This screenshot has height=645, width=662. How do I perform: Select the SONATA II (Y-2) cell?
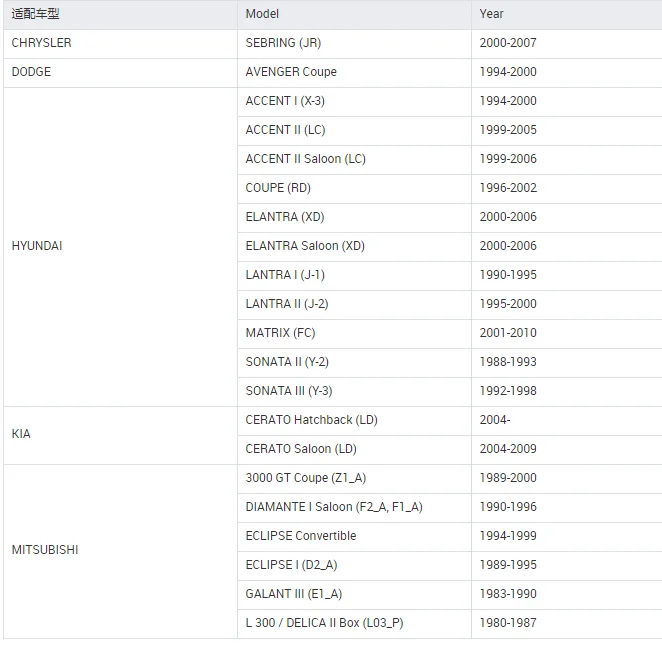tap(354, 363)
